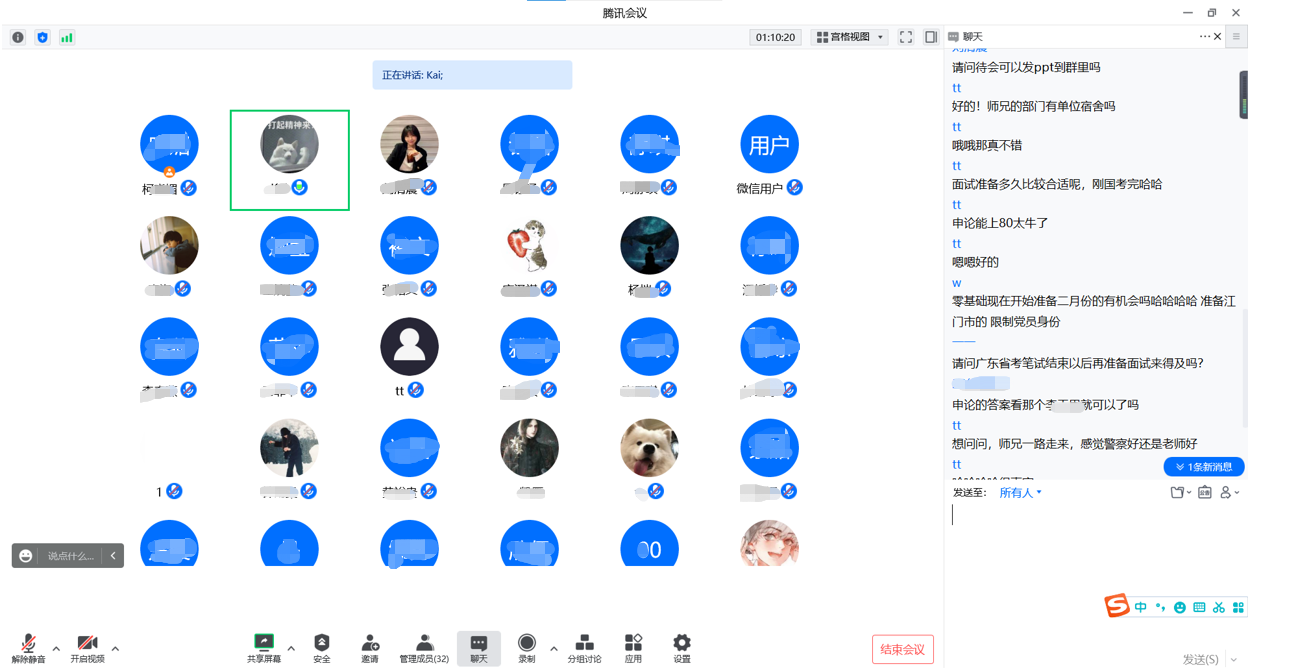Collapse the 说点什么 bar with arrow
Screen dimensions: 1289x668
pyautogui.click(x=113, y=555)
